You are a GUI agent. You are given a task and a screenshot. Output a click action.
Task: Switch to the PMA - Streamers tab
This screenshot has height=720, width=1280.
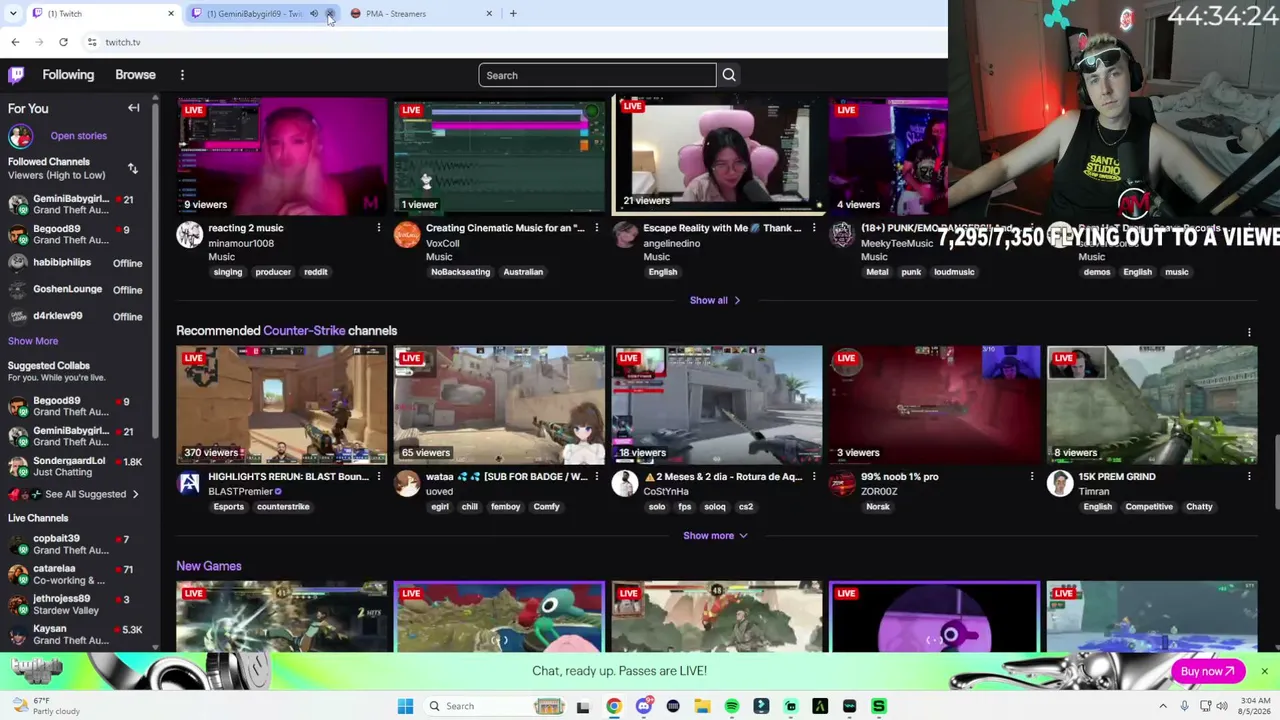[420, 14]
